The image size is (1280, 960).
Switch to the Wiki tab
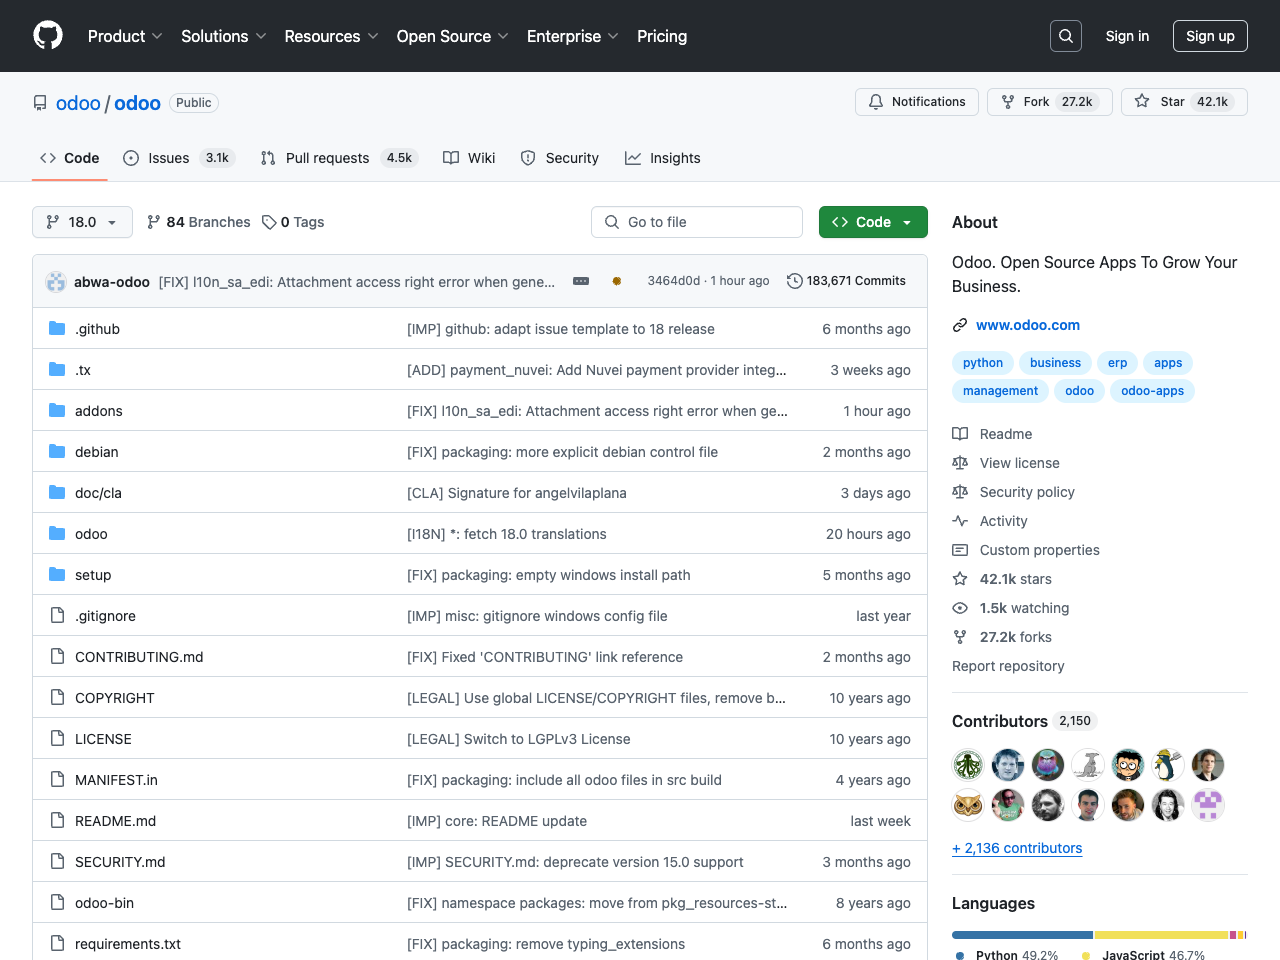[469, 158]
